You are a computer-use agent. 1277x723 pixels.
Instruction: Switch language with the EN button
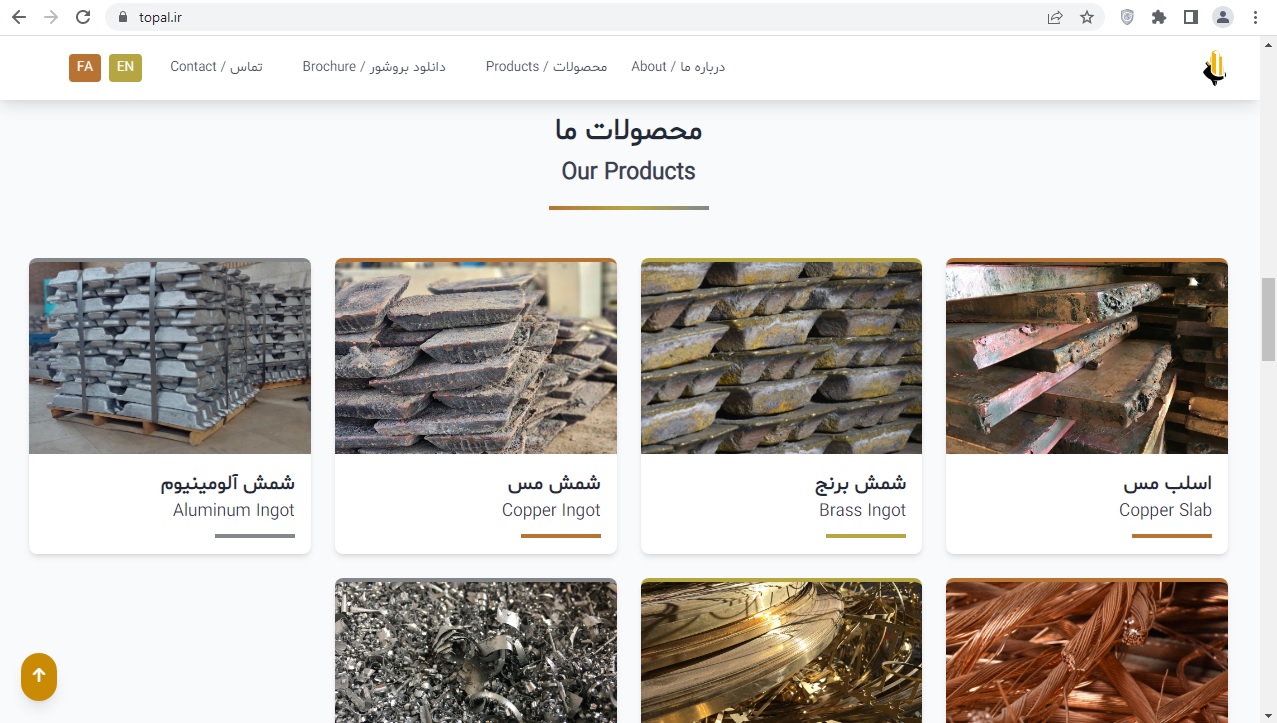125,67
